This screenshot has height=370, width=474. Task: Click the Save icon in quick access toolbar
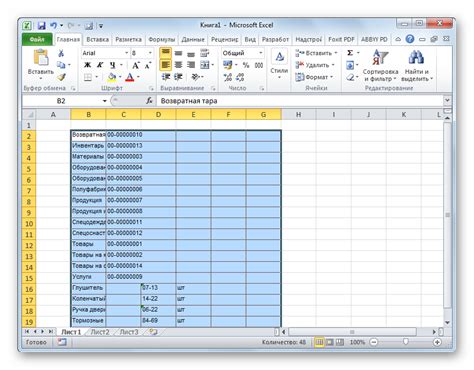[x=41, y=26]
